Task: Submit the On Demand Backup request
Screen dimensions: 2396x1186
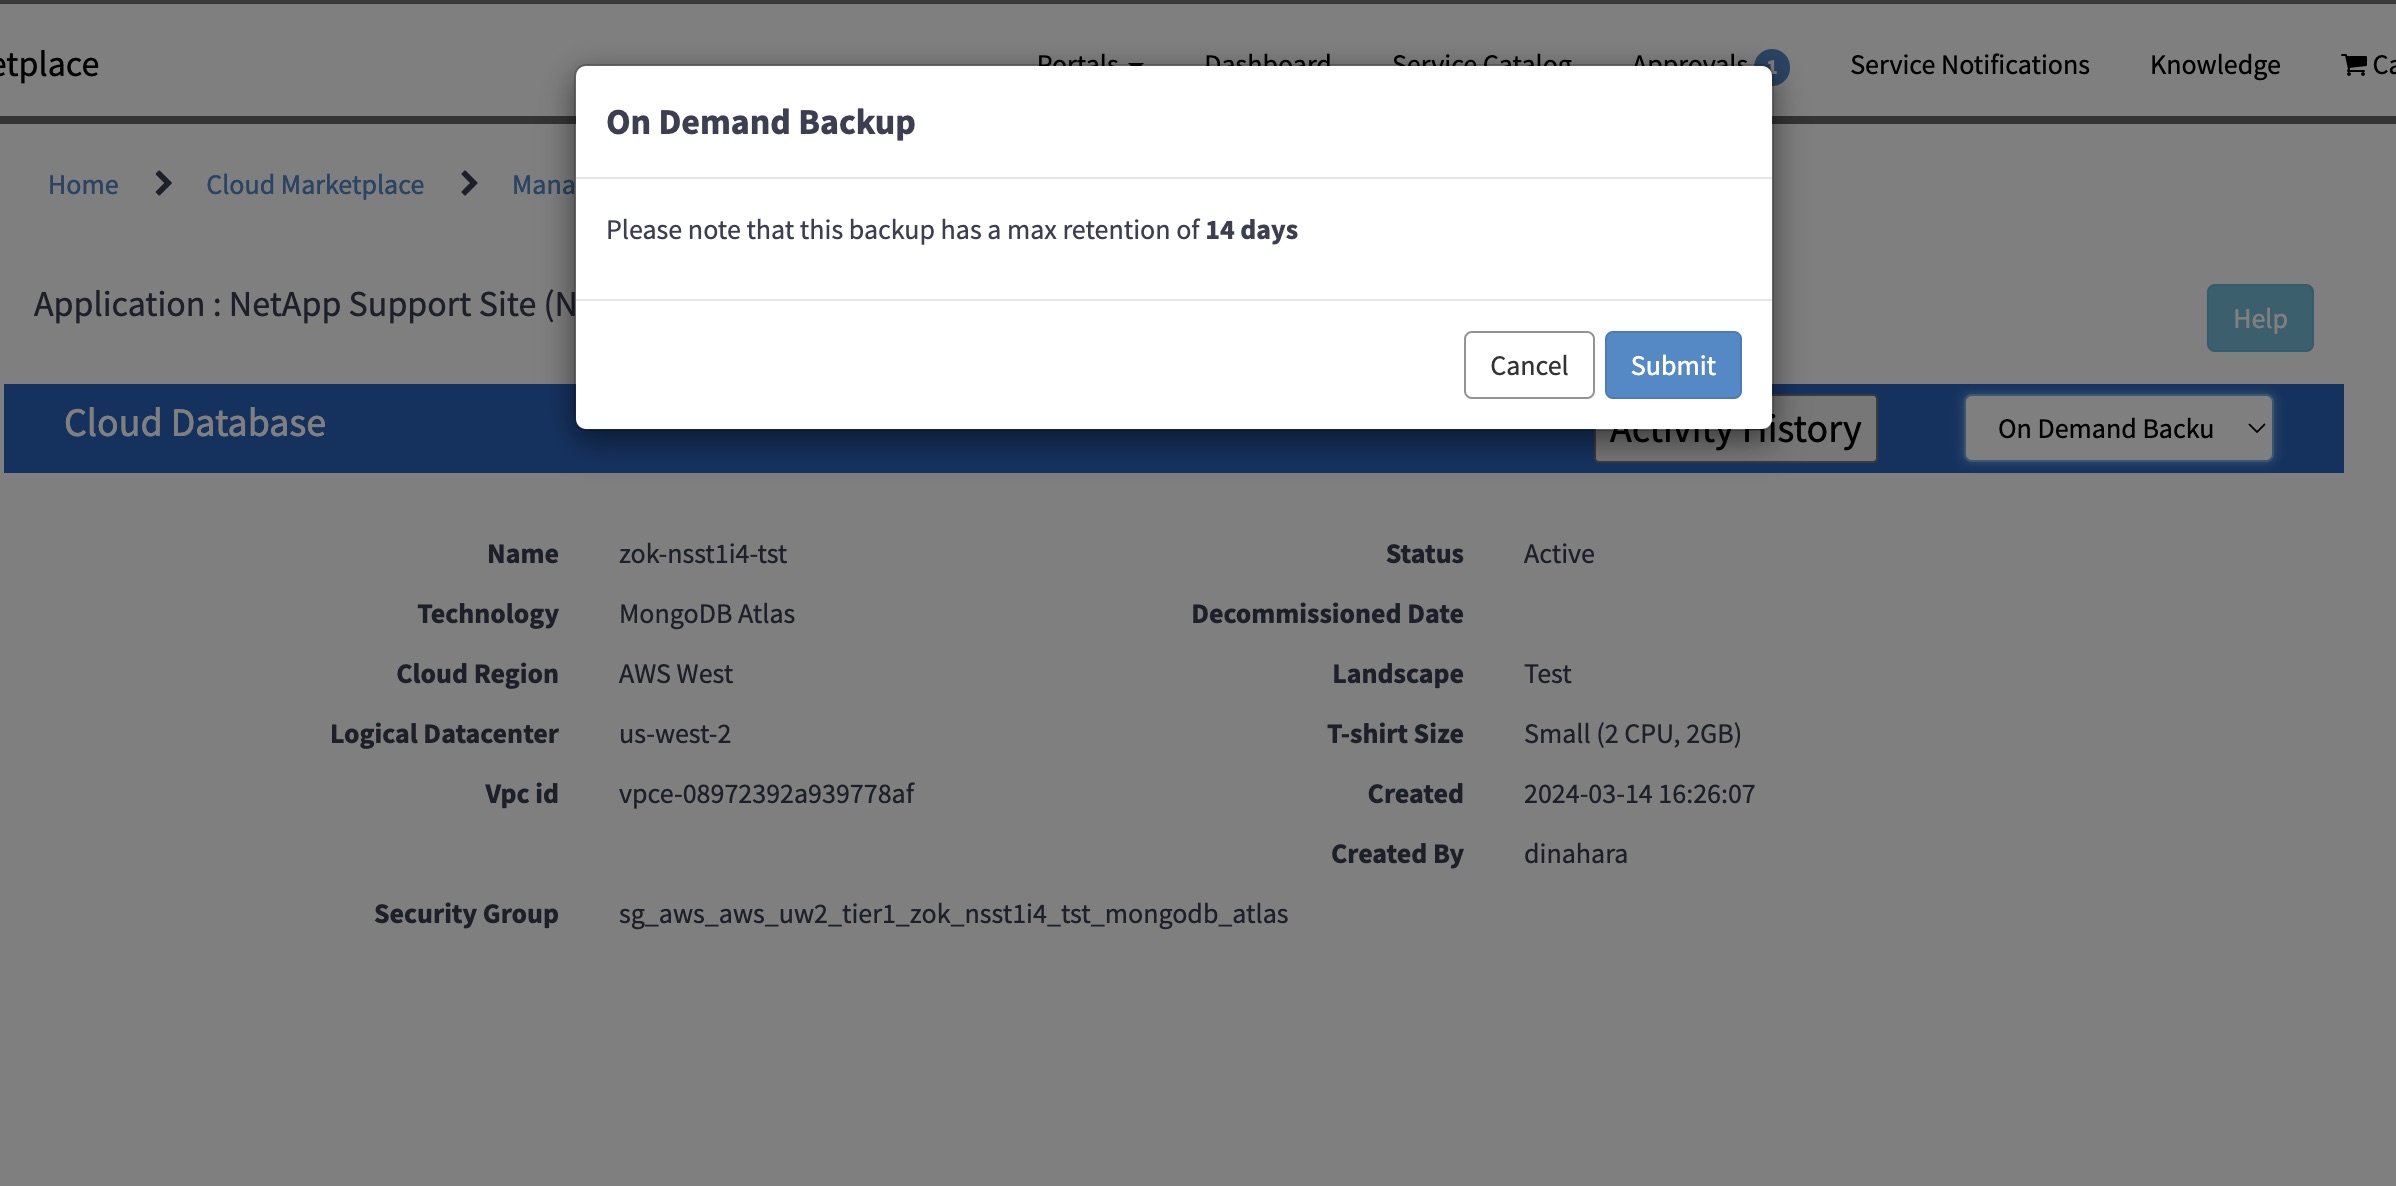Action: (1672, 364)
